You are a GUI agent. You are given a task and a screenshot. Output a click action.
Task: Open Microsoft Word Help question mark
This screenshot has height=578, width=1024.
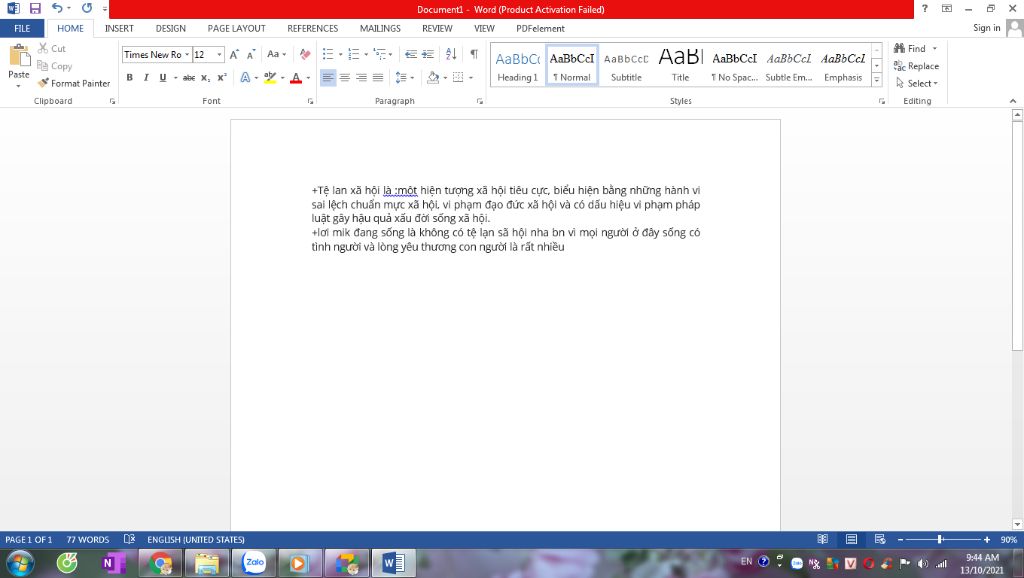(x=925, y=8)
